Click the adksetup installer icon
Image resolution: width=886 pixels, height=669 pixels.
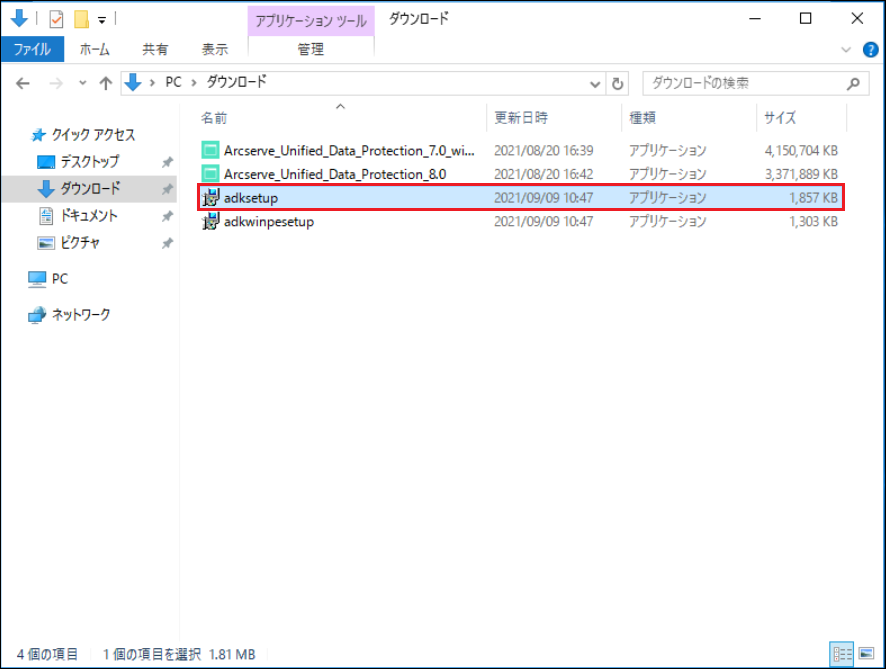pyautogui.click(x=210, y=198)
